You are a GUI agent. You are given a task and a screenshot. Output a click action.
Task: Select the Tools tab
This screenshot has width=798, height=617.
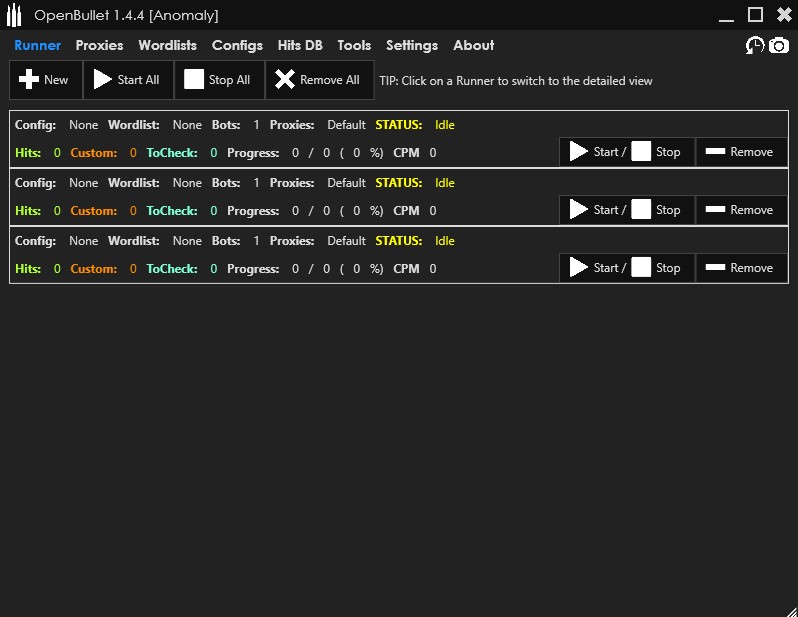click(x=354, y=45)
